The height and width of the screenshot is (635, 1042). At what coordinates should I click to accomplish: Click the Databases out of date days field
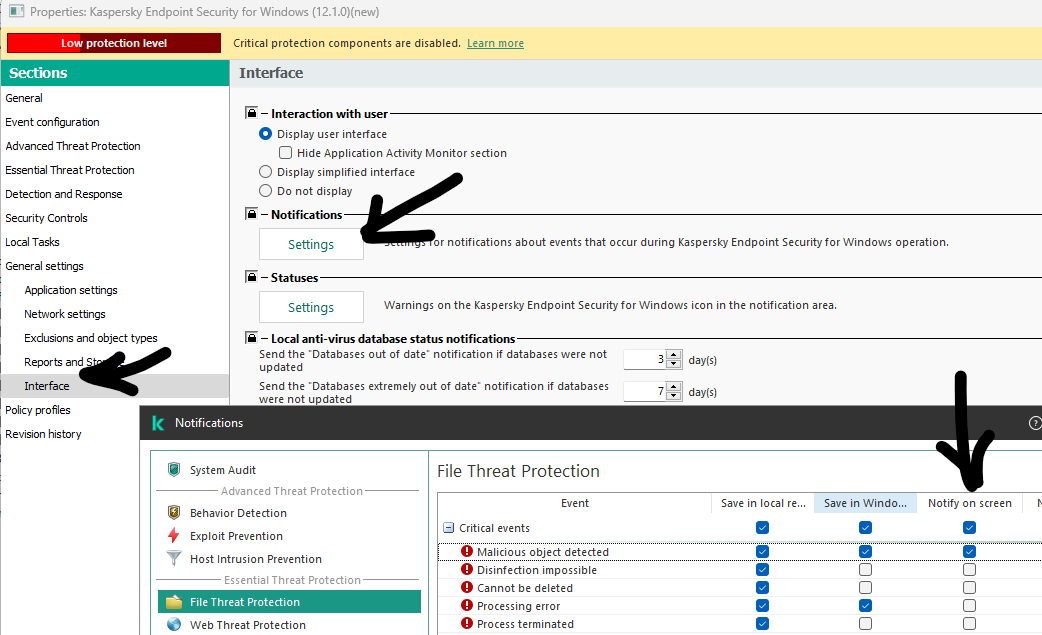(645, 360)
